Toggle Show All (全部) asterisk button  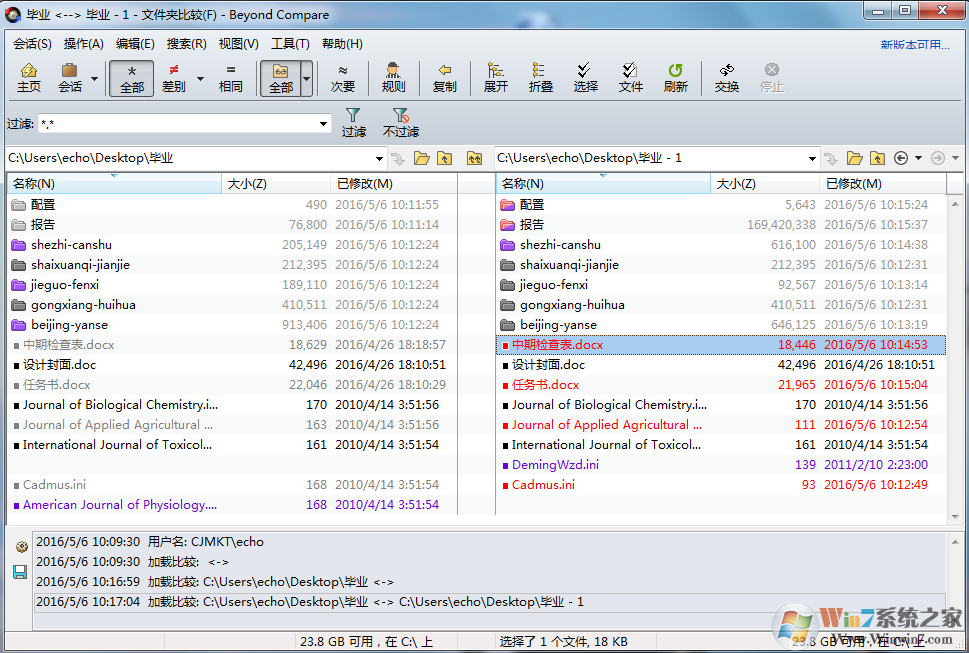coord(131,77)
